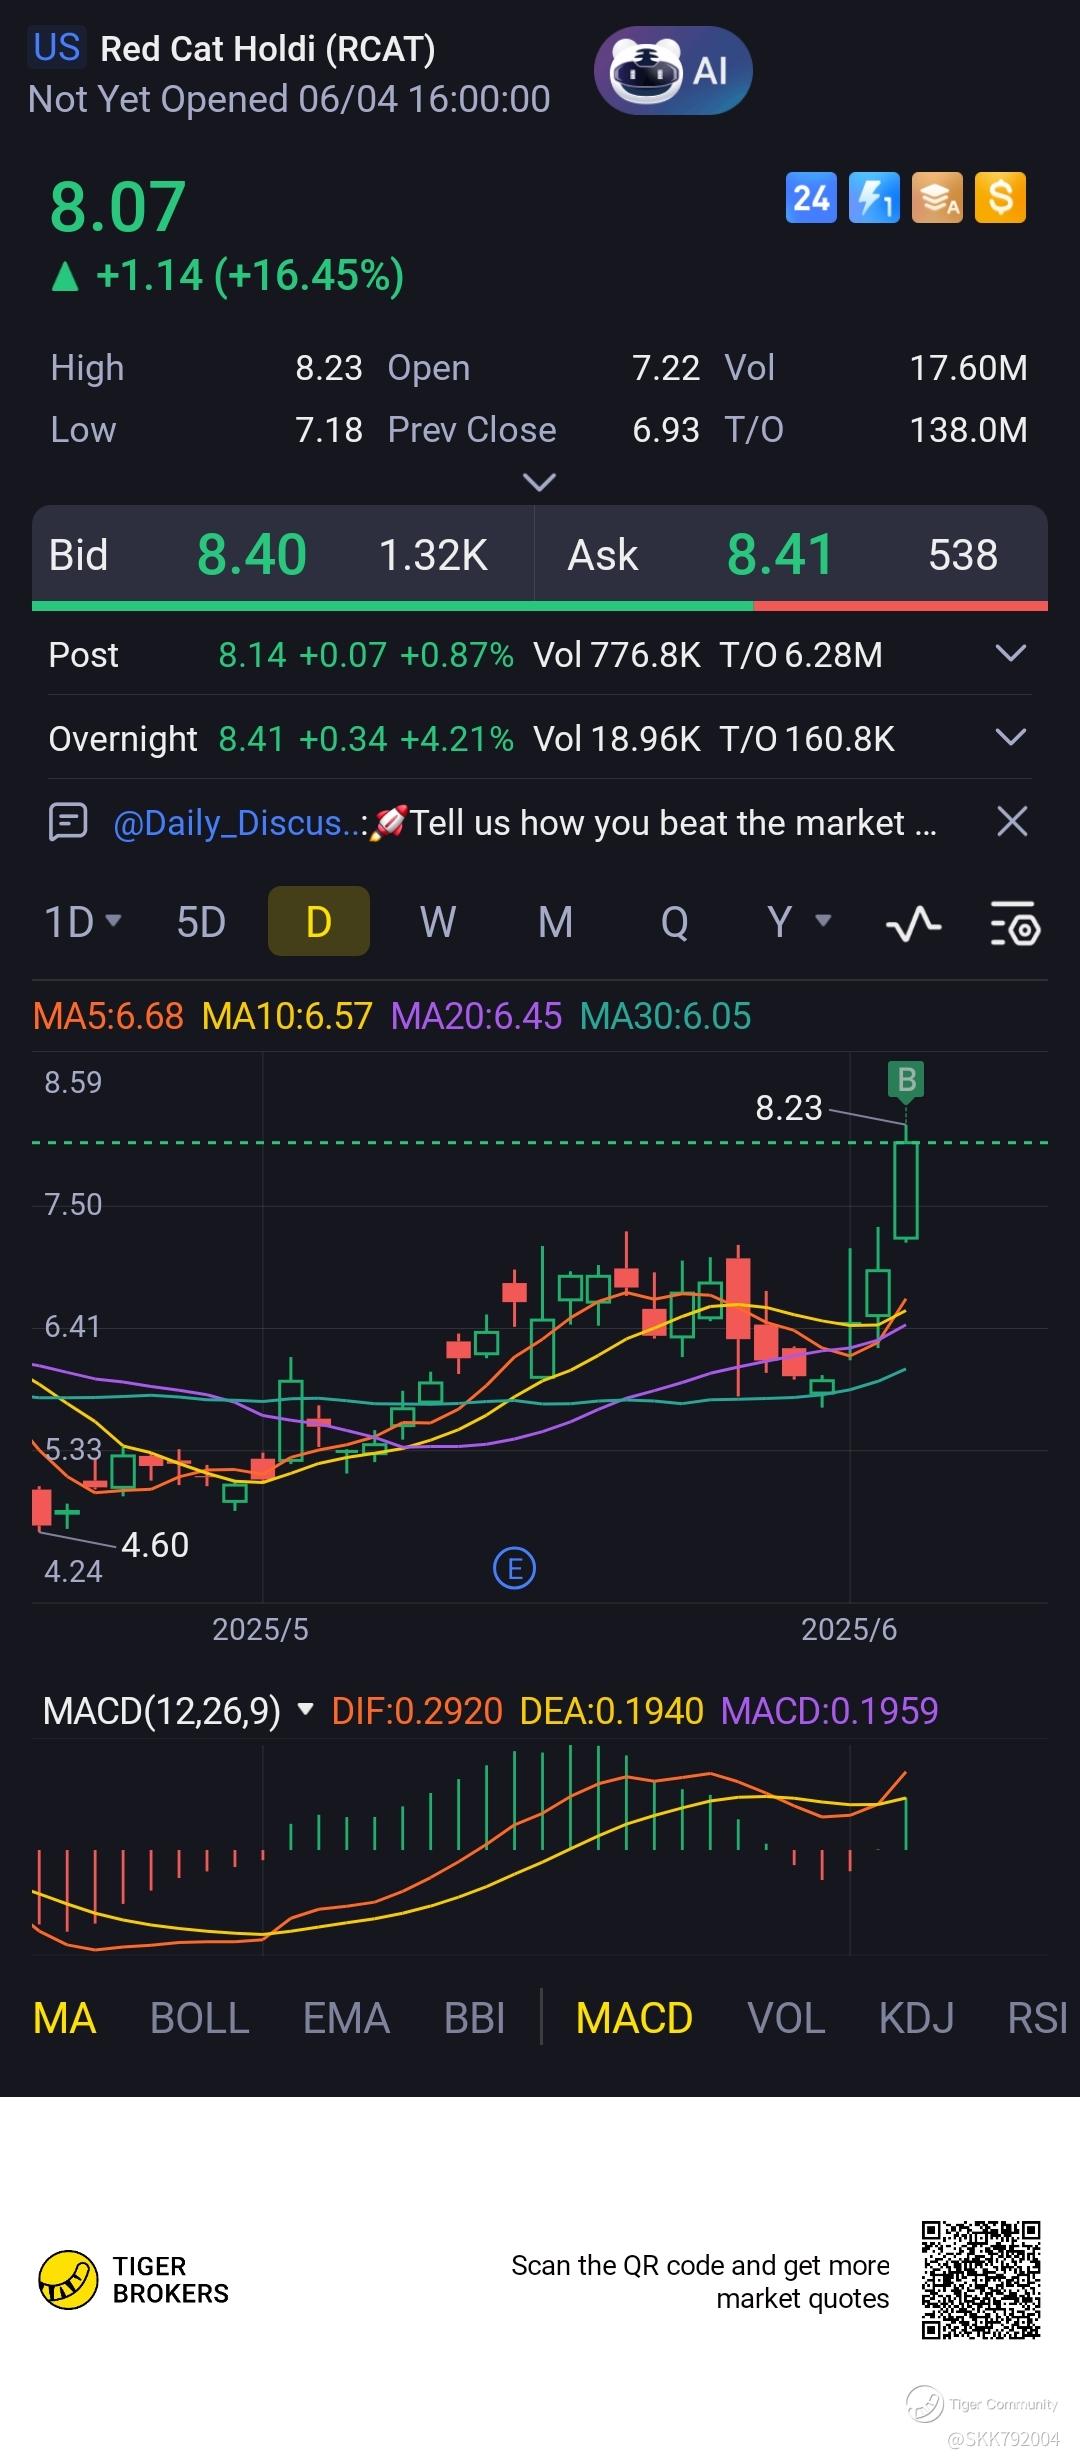Select the MACD sub-chart indicator
Screen dimensions: 1080x2464
(x=634, y=2018)
